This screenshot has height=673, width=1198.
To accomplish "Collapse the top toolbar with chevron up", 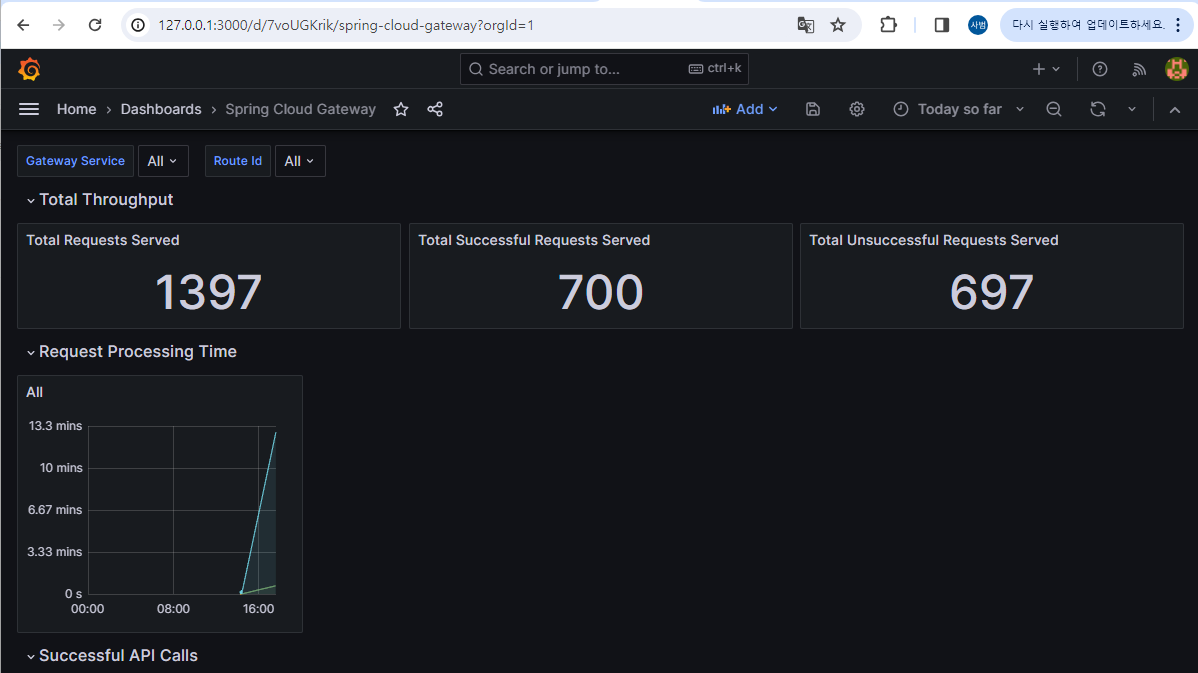I will [1175, 110].
